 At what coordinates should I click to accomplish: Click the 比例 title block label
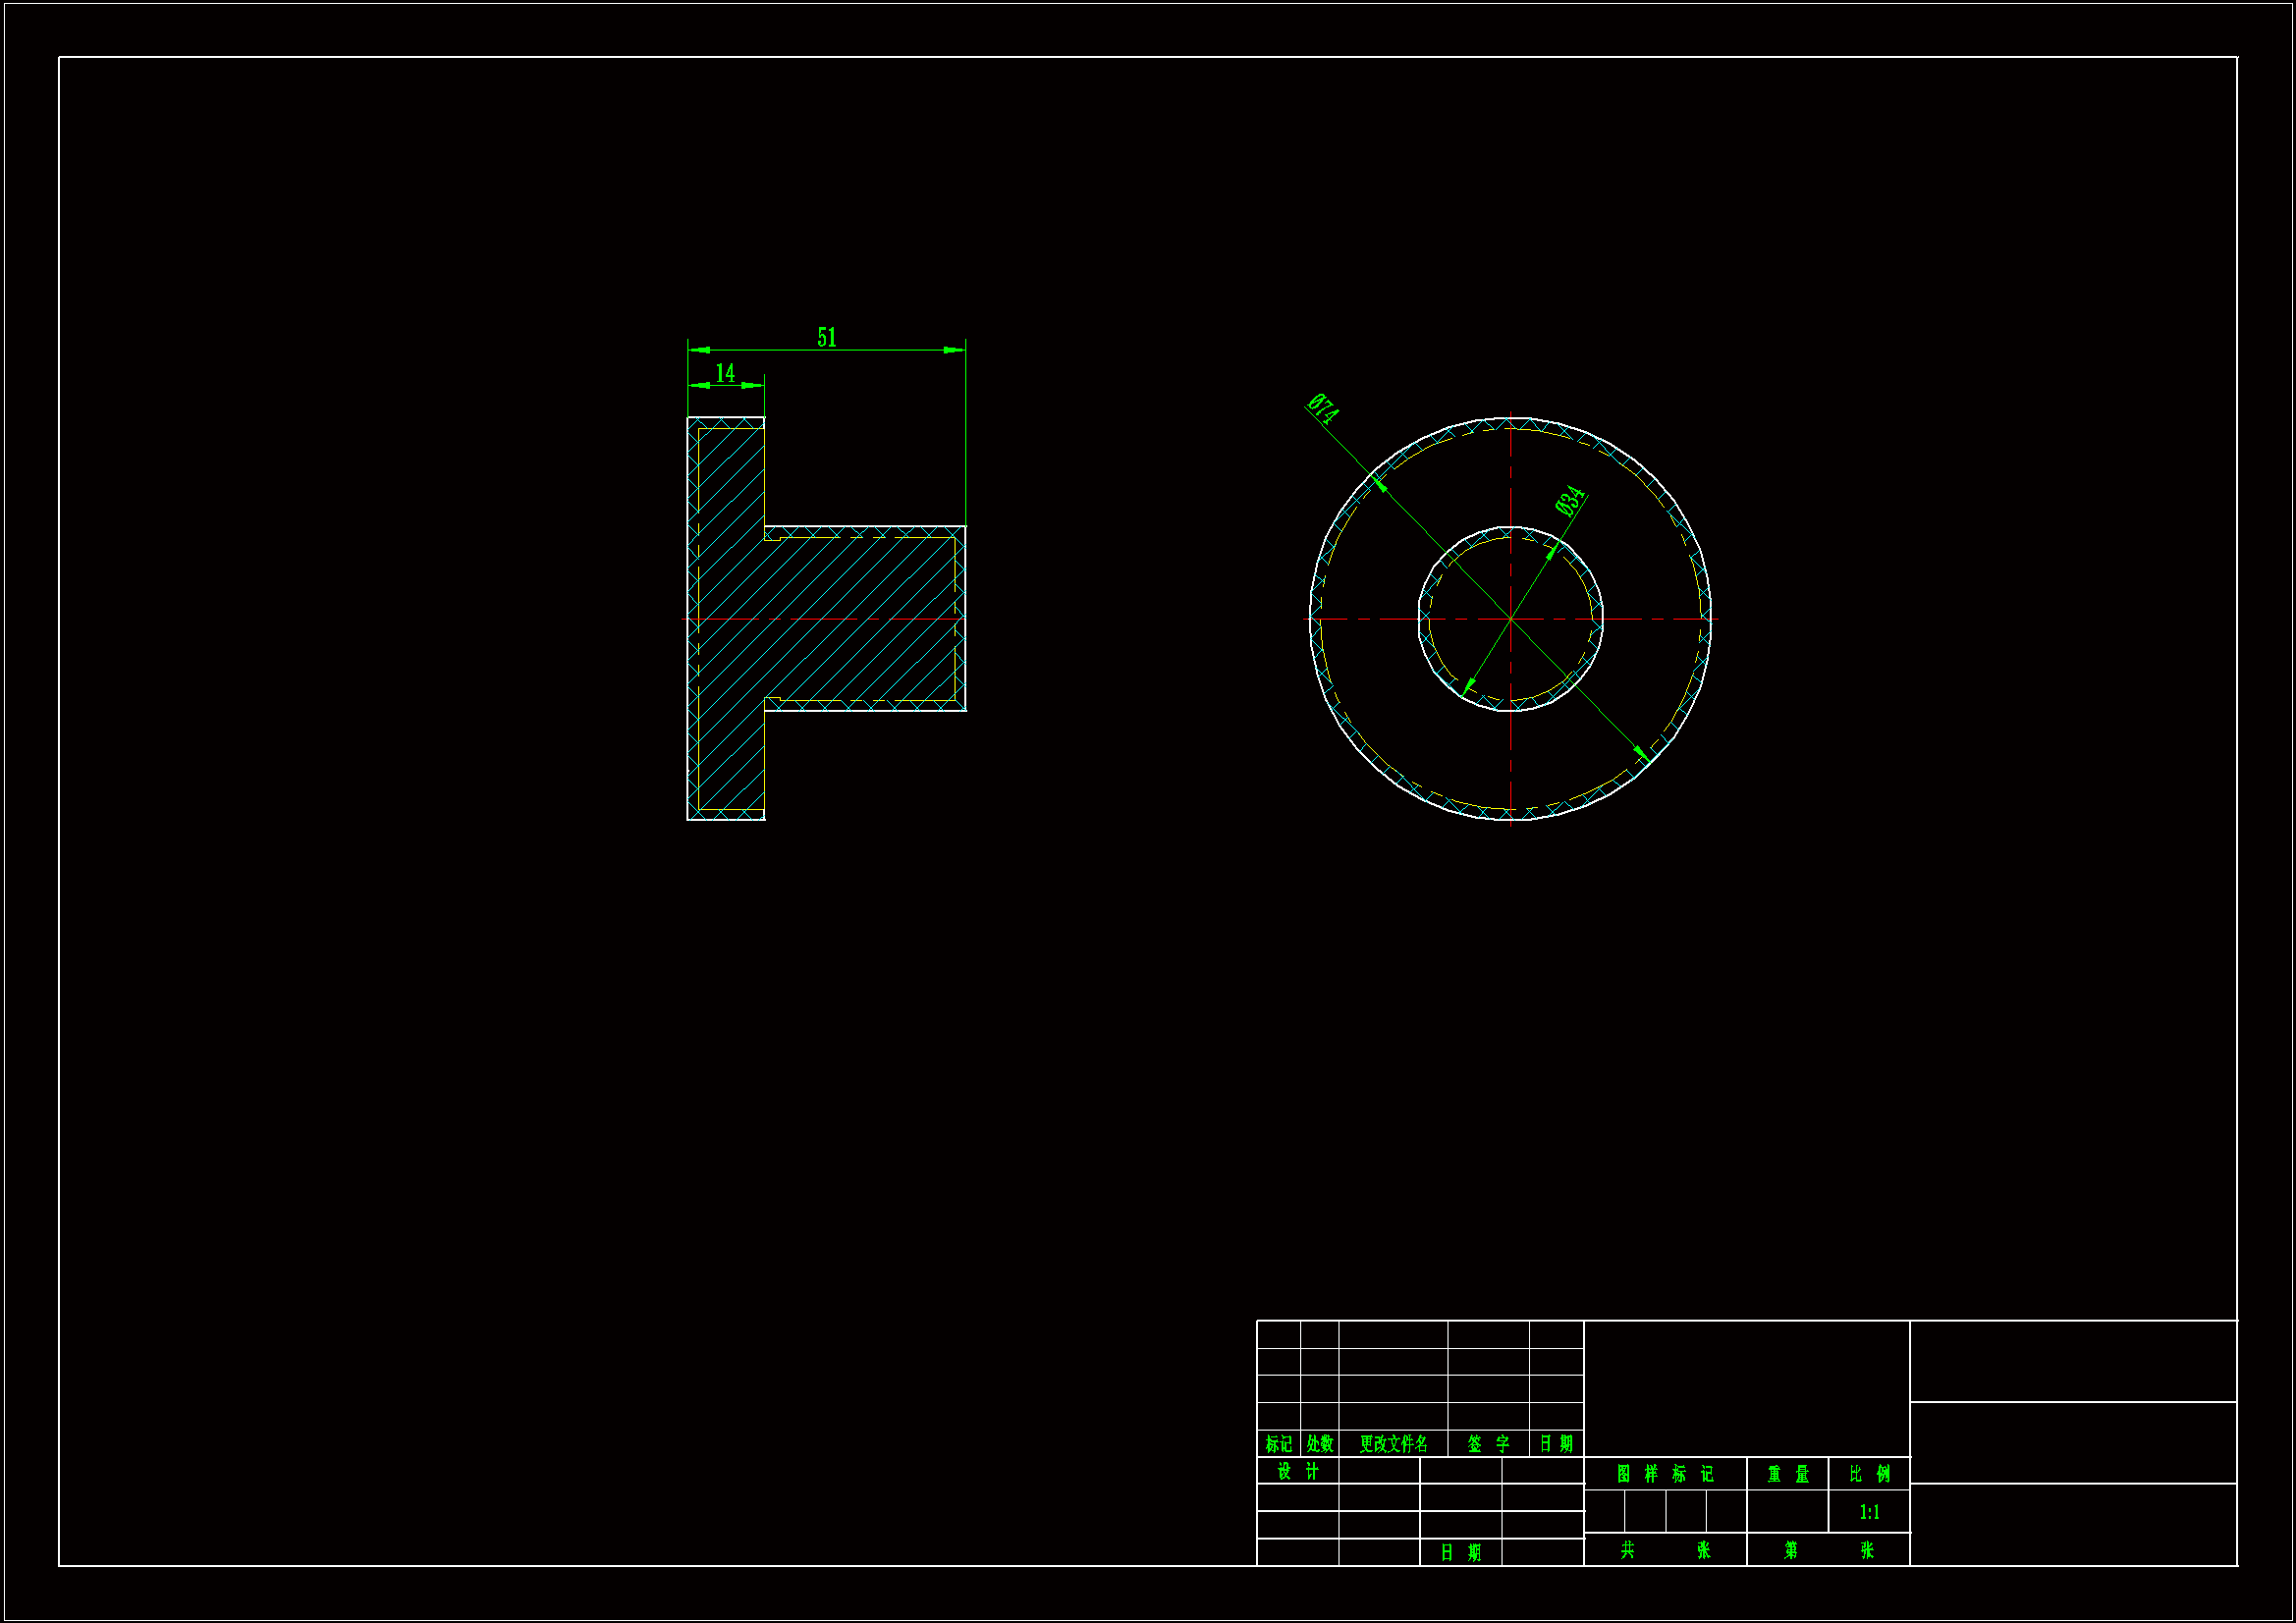[x=1869, y=1474]
